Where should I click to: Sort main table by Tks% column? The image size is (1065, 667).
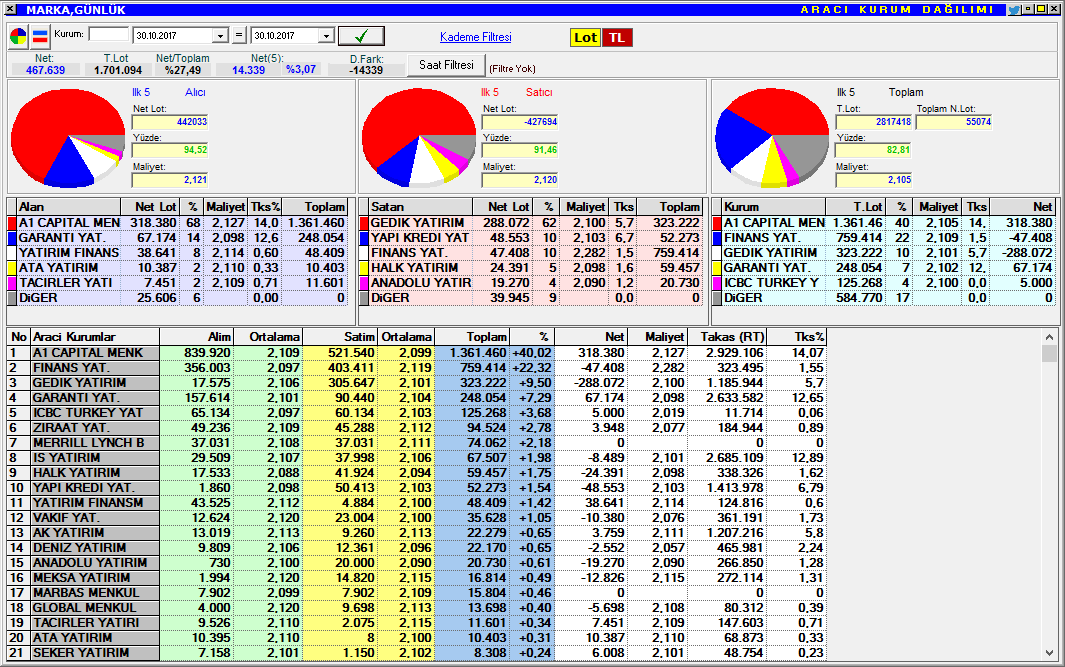click(797, 337)
